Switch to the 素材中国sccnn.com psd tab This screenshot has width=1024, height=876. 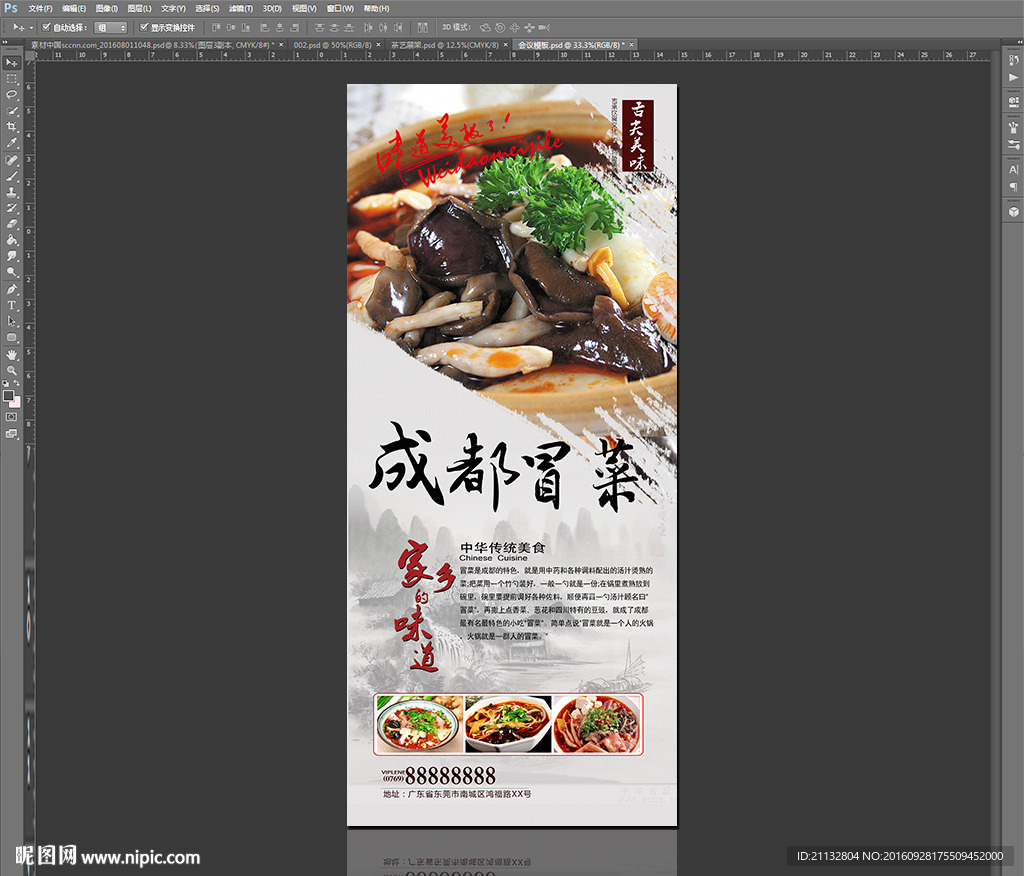click(153, 45)
